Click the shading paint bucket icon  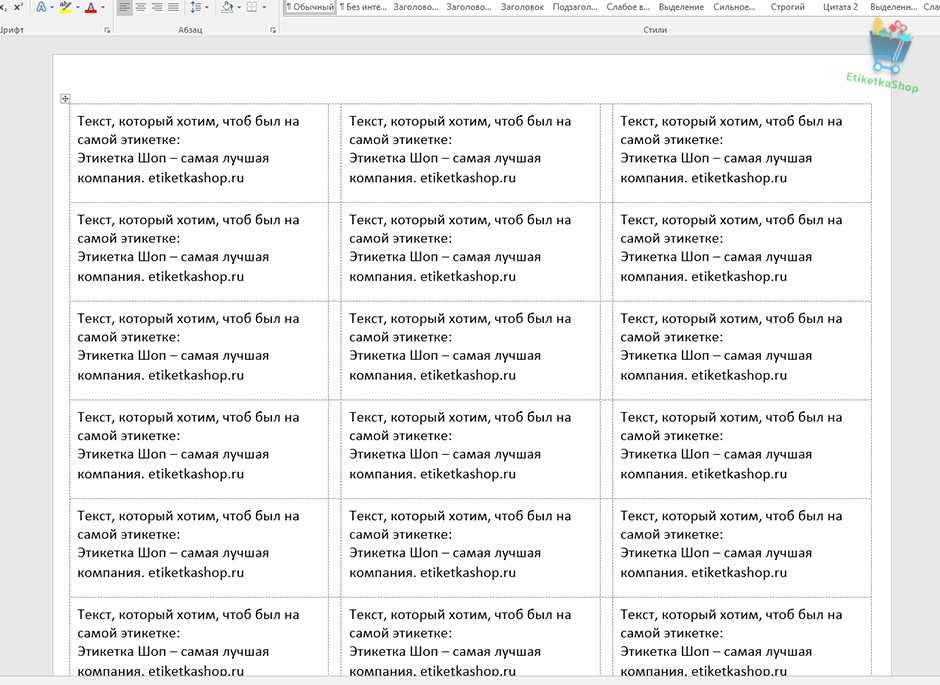pyautogui.click(x=227, y=7)
